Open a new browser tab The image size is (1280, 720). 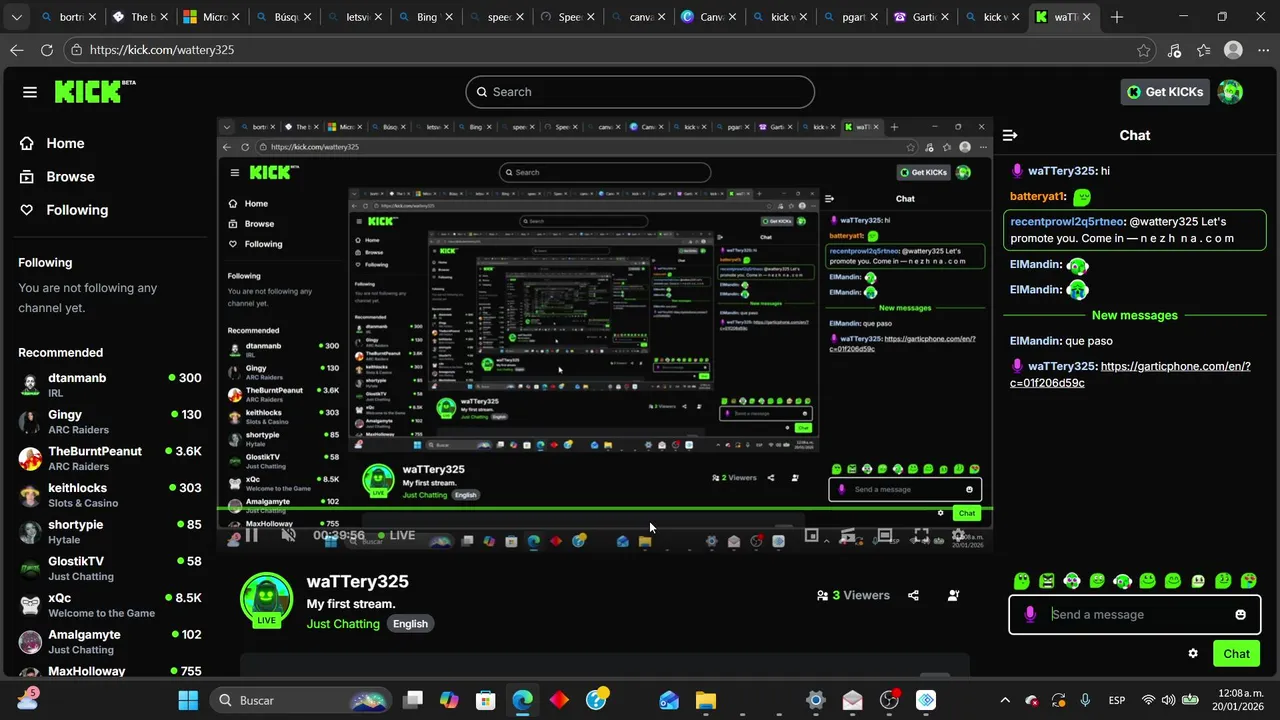pos(1116,17)
